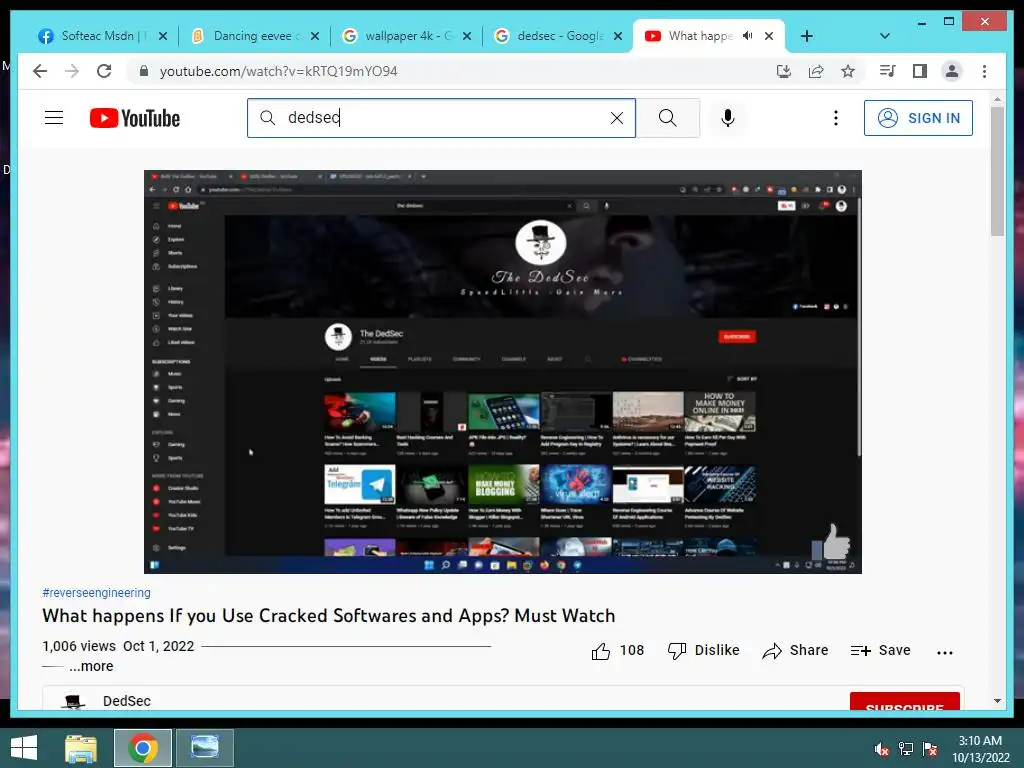The image size is (1024, 768).
Task: Clear the search text with the X icon
Action: (616, 118)
